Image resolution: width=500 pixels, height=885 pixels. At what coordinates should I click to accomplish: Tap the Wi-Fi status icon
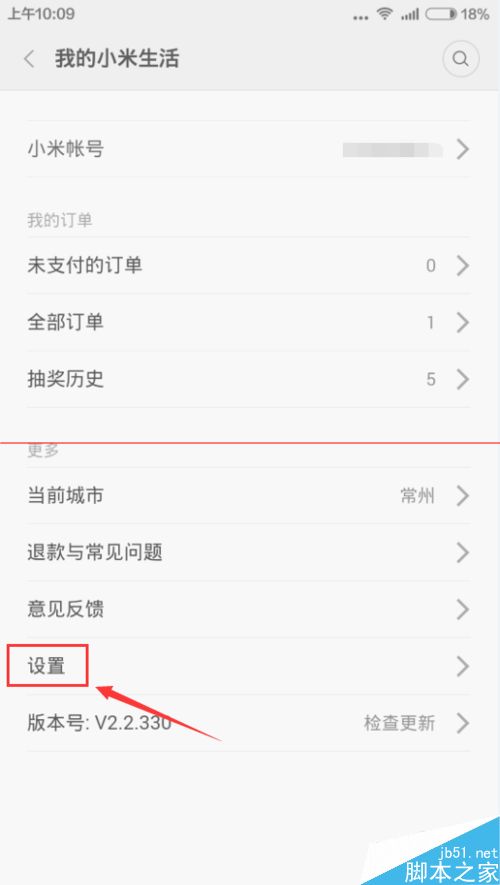click(x=385, y=14)
